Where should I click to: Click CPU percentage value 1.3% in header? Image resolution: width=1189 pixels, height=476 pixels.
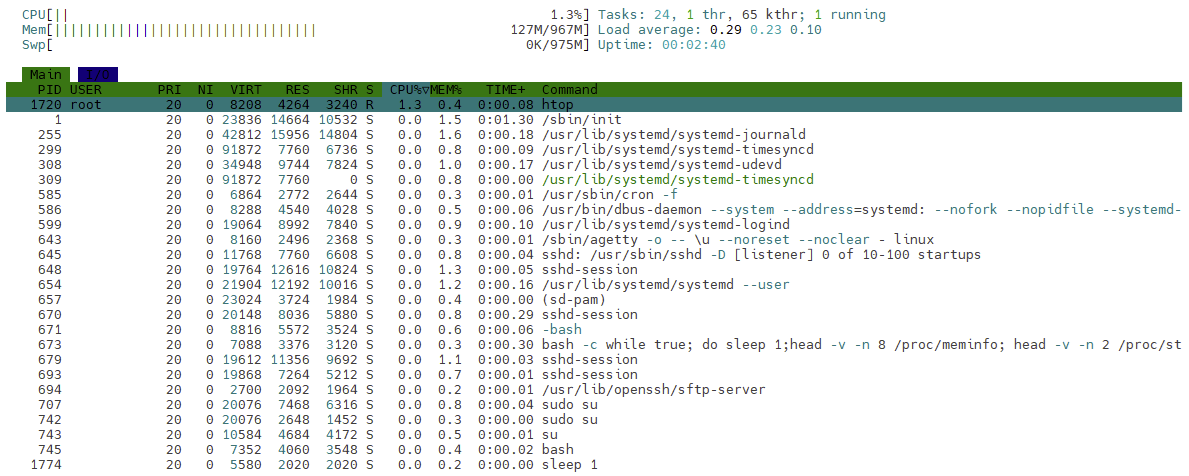click(x=566, y=14)
